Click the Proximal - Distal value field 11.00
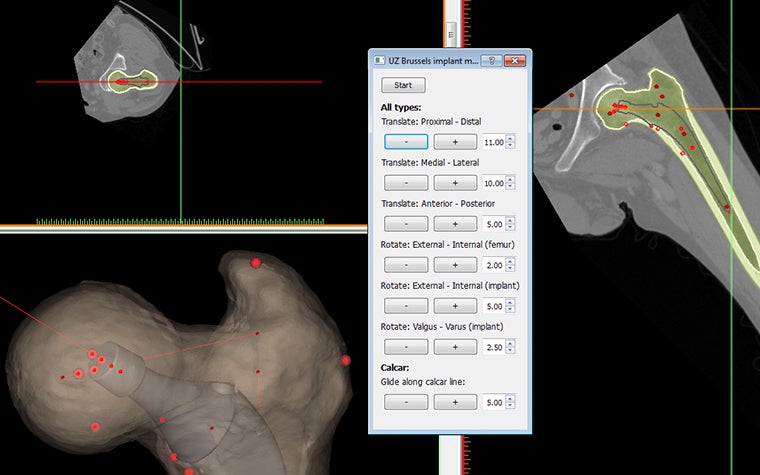 [494, 142]
